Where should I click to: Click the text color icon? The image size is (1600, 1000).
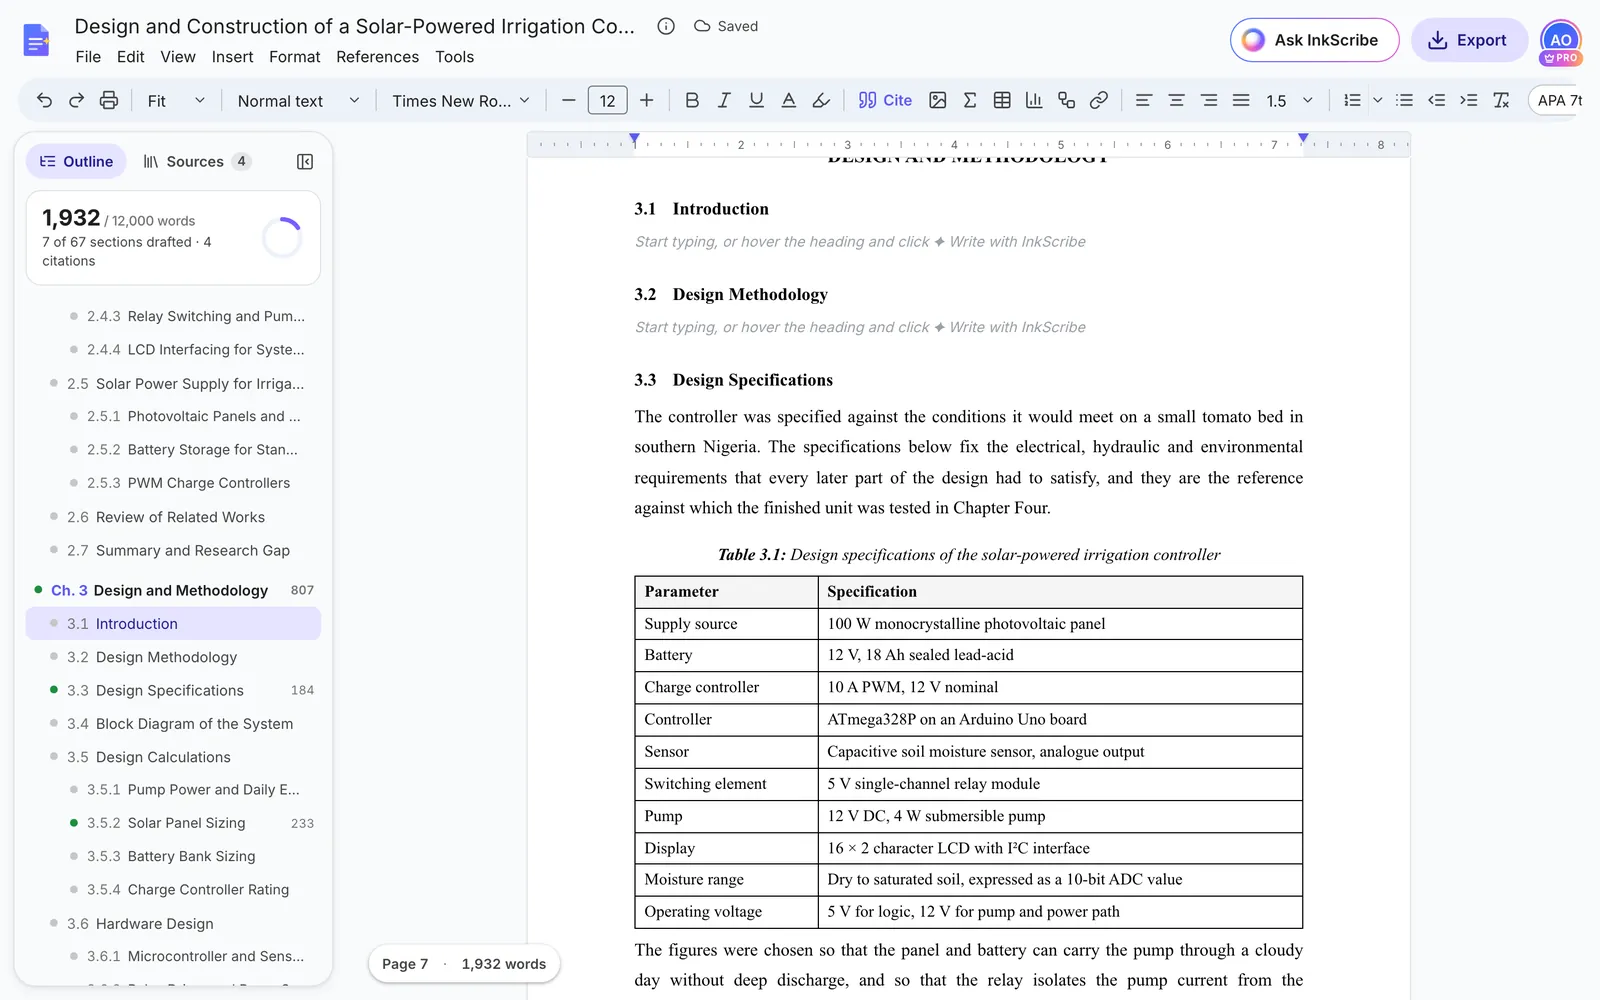[x=789, y=100]
